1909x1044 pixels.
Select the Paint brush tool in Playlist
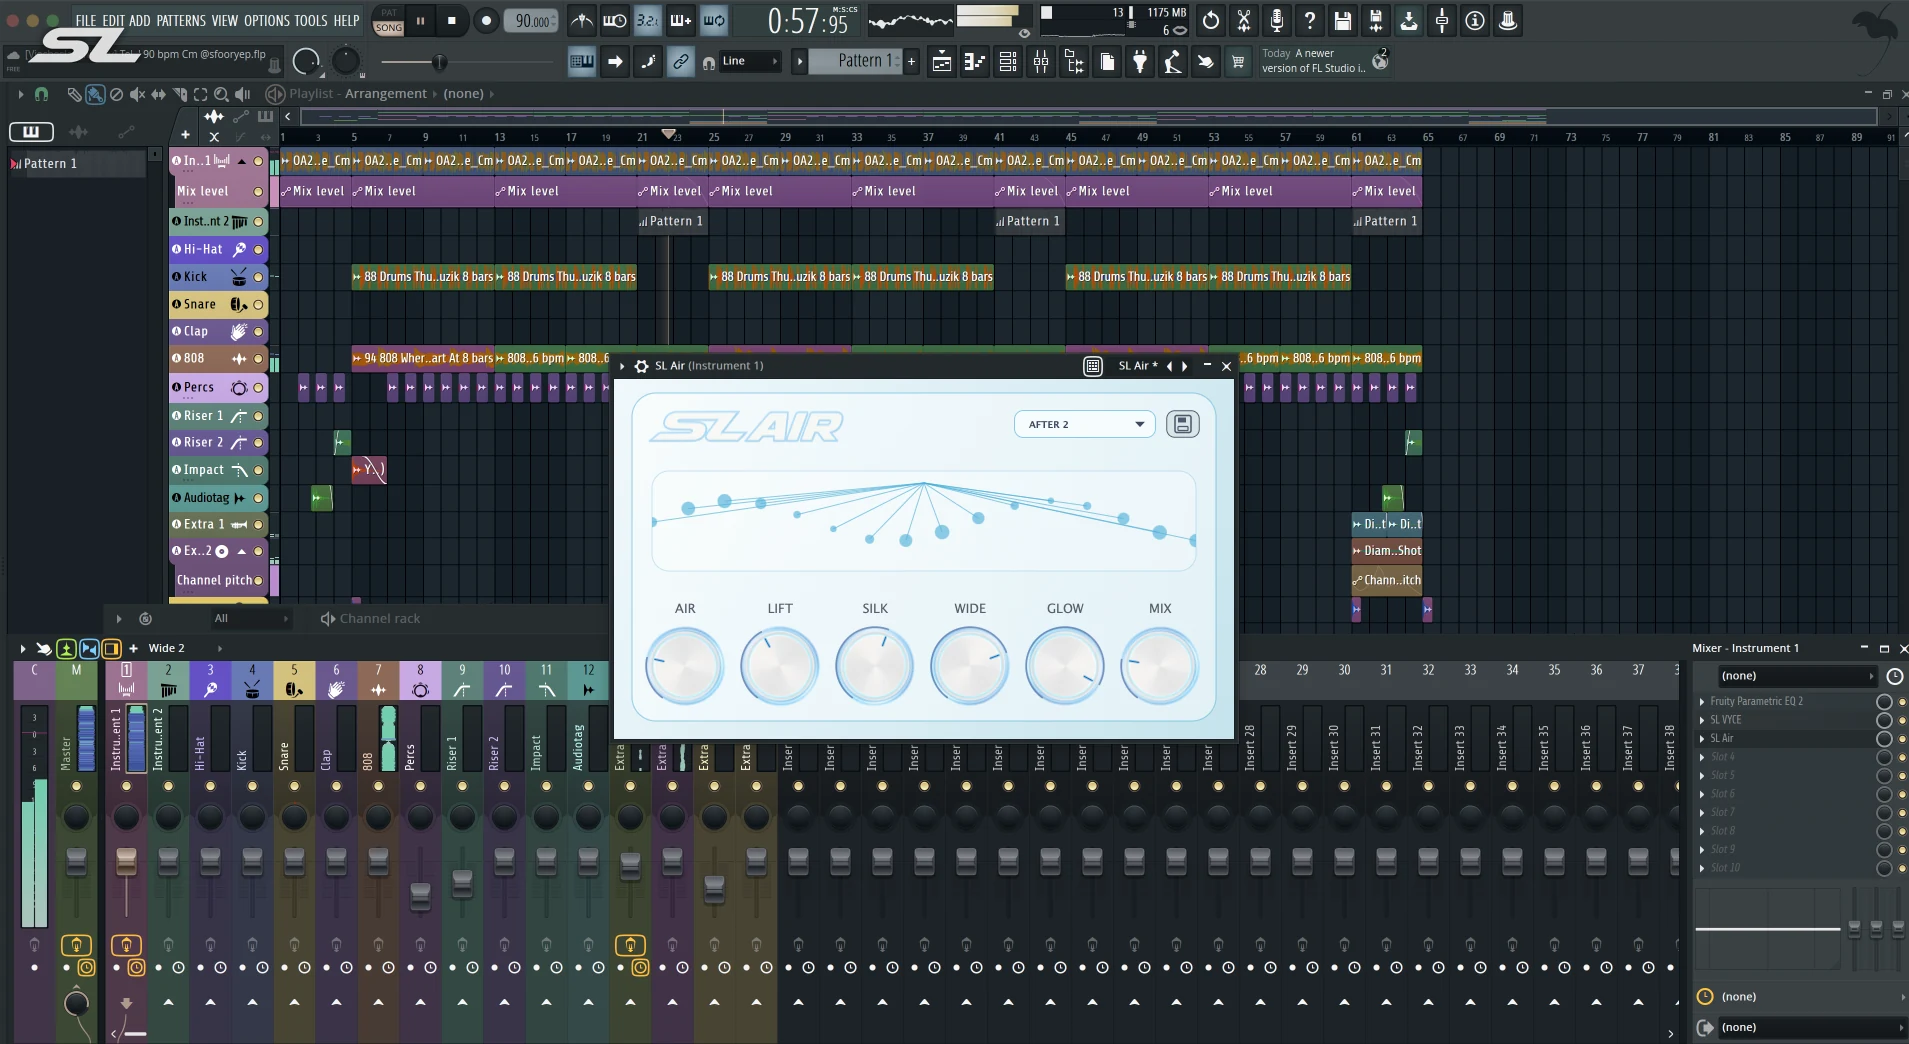pos(95,94)
